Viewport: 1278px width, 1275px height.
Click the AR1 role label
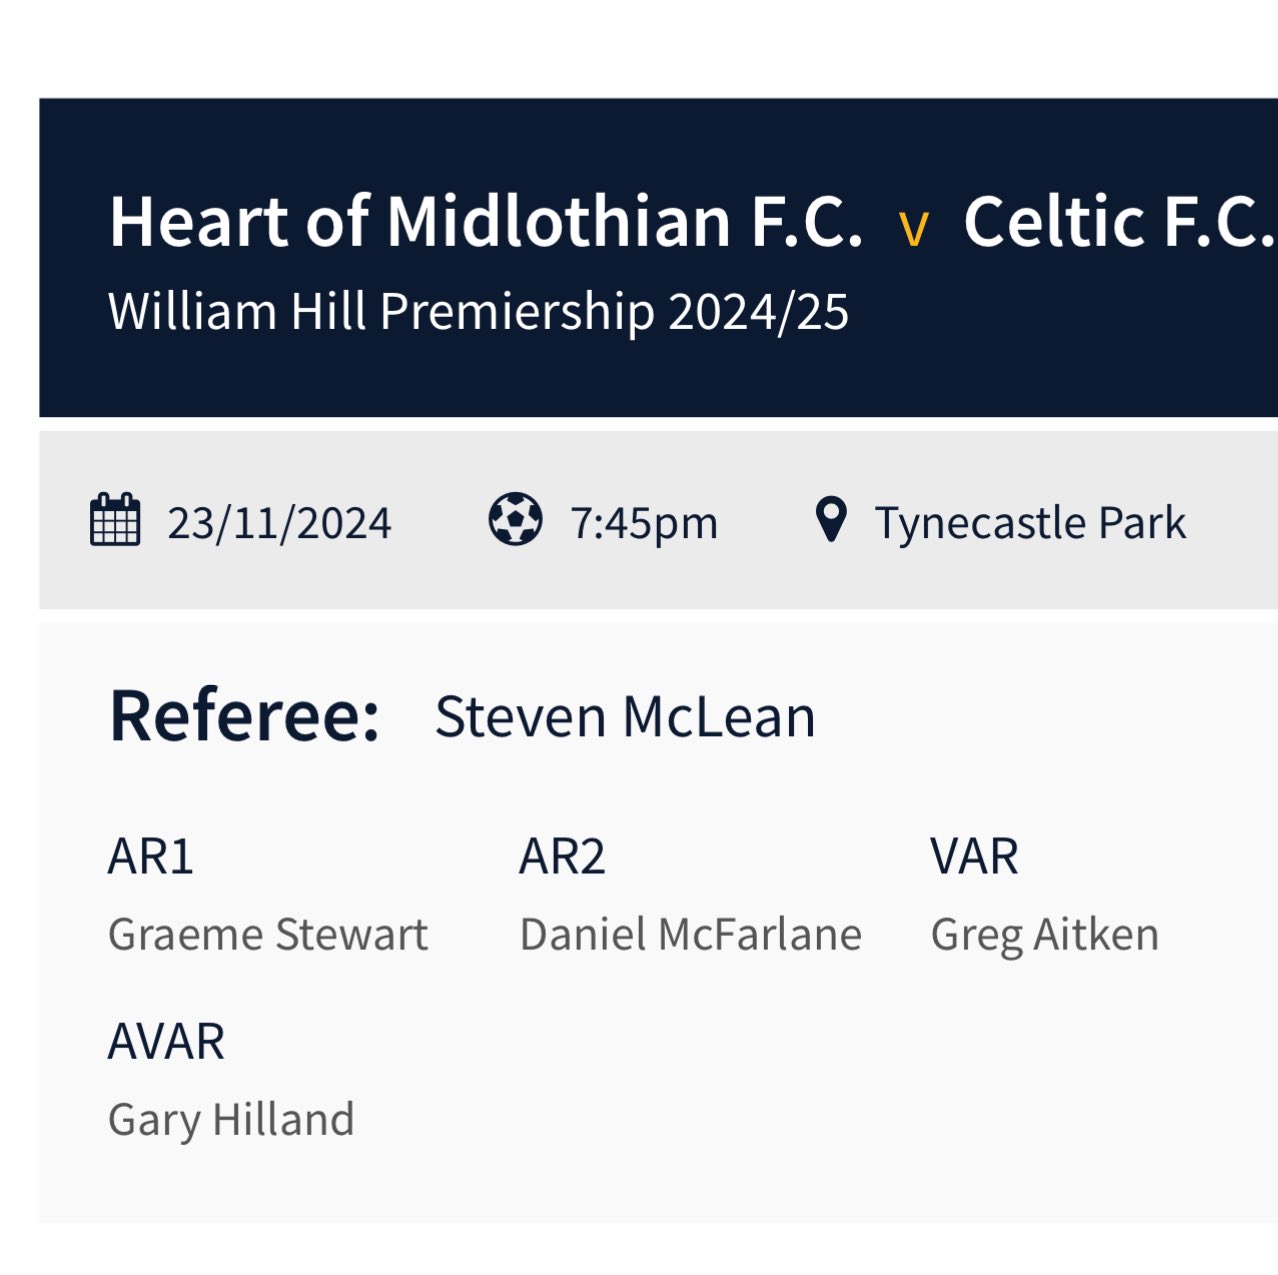coord(150,856)
